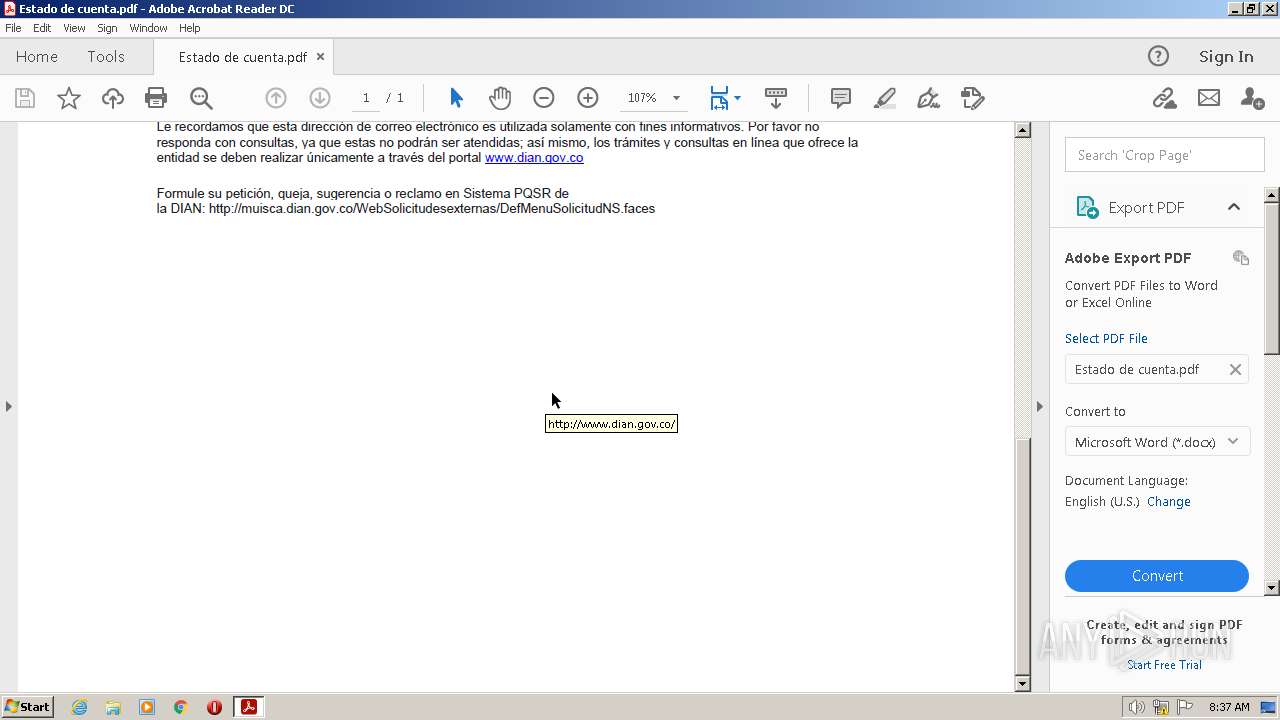
Task: Click the page number field
Action: point(366,98)
